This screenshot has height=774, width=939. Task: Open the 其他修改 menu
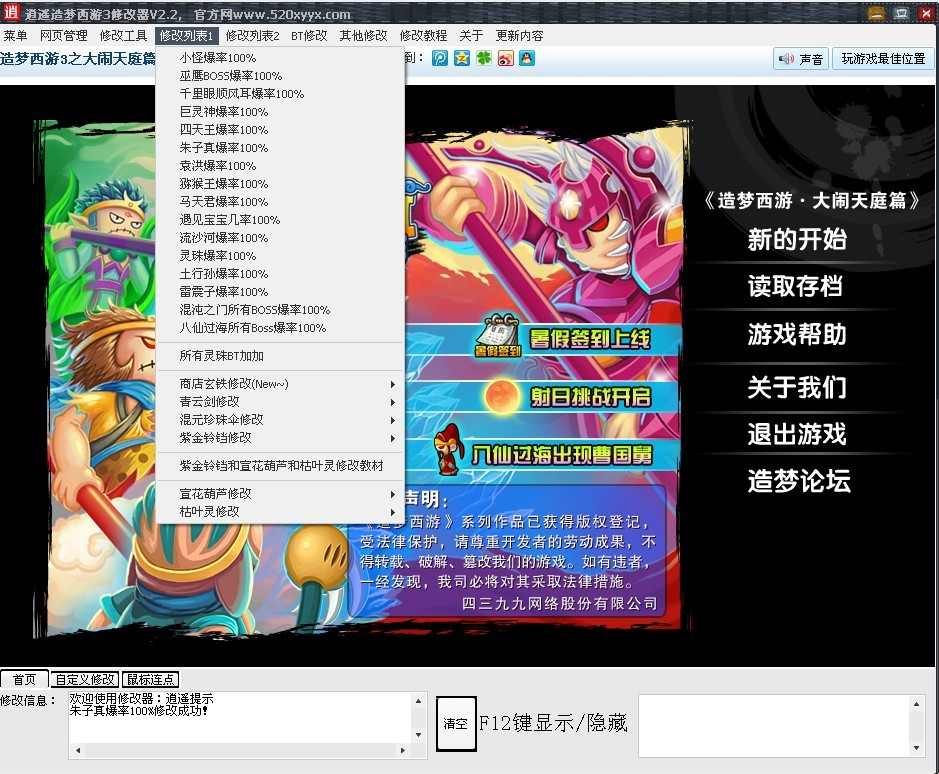tap(364, 36)
